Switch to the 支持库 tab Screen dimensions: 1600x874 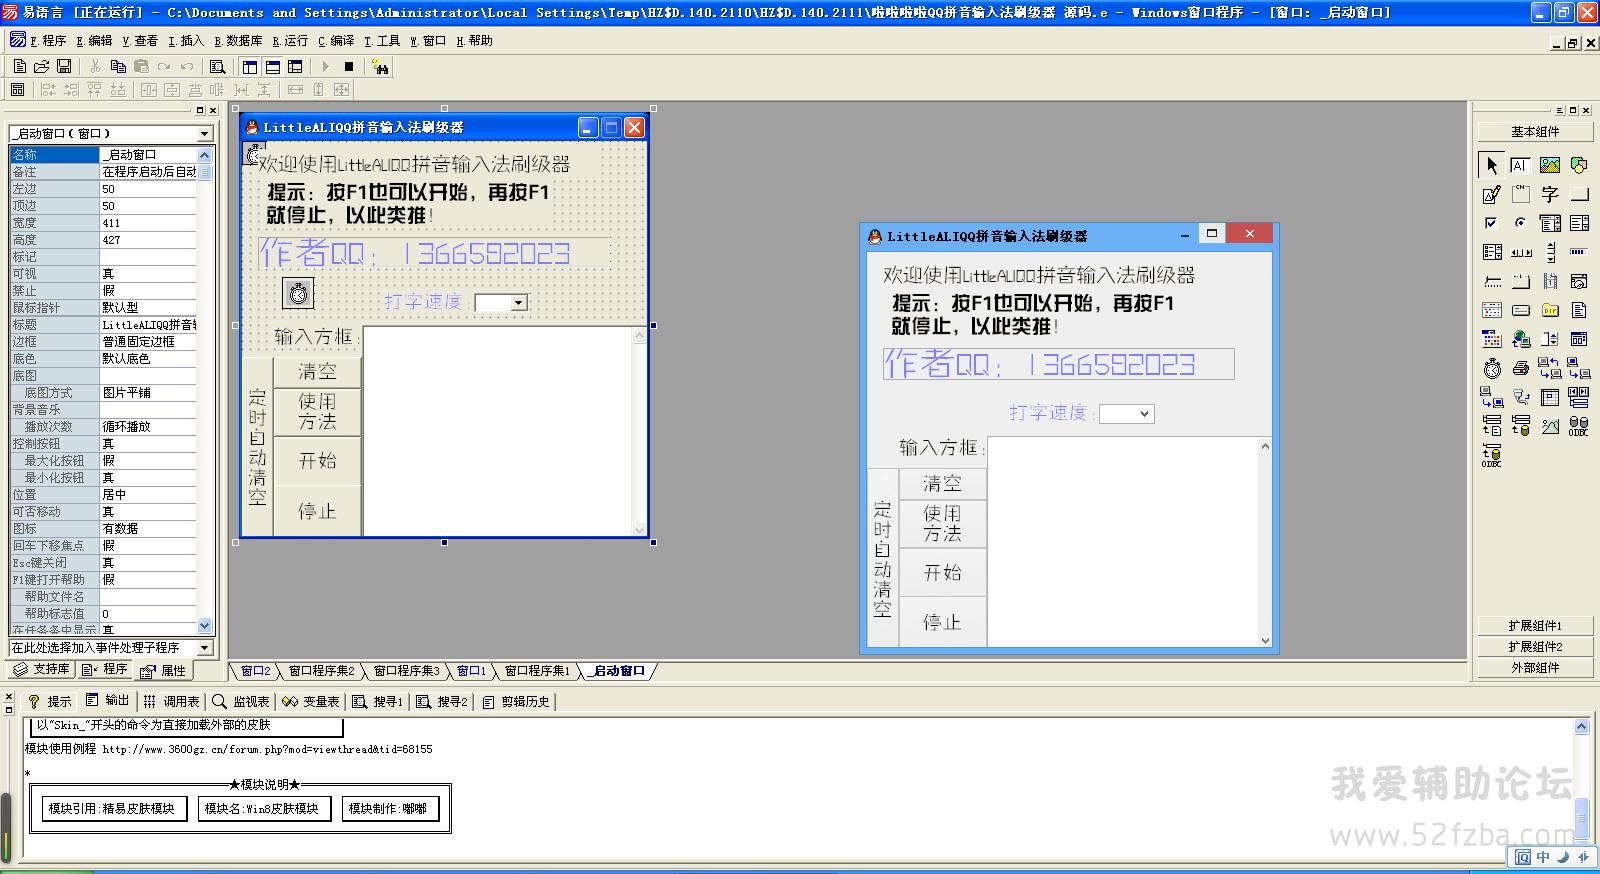(x=42, y=669)
